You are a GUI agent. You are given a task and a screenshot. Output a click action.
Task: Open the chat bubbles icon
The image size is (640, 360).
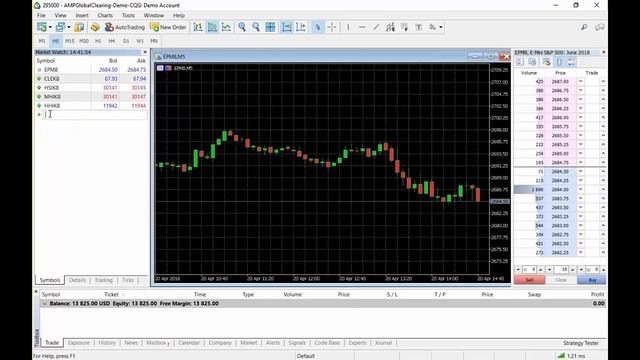(600, 27)
